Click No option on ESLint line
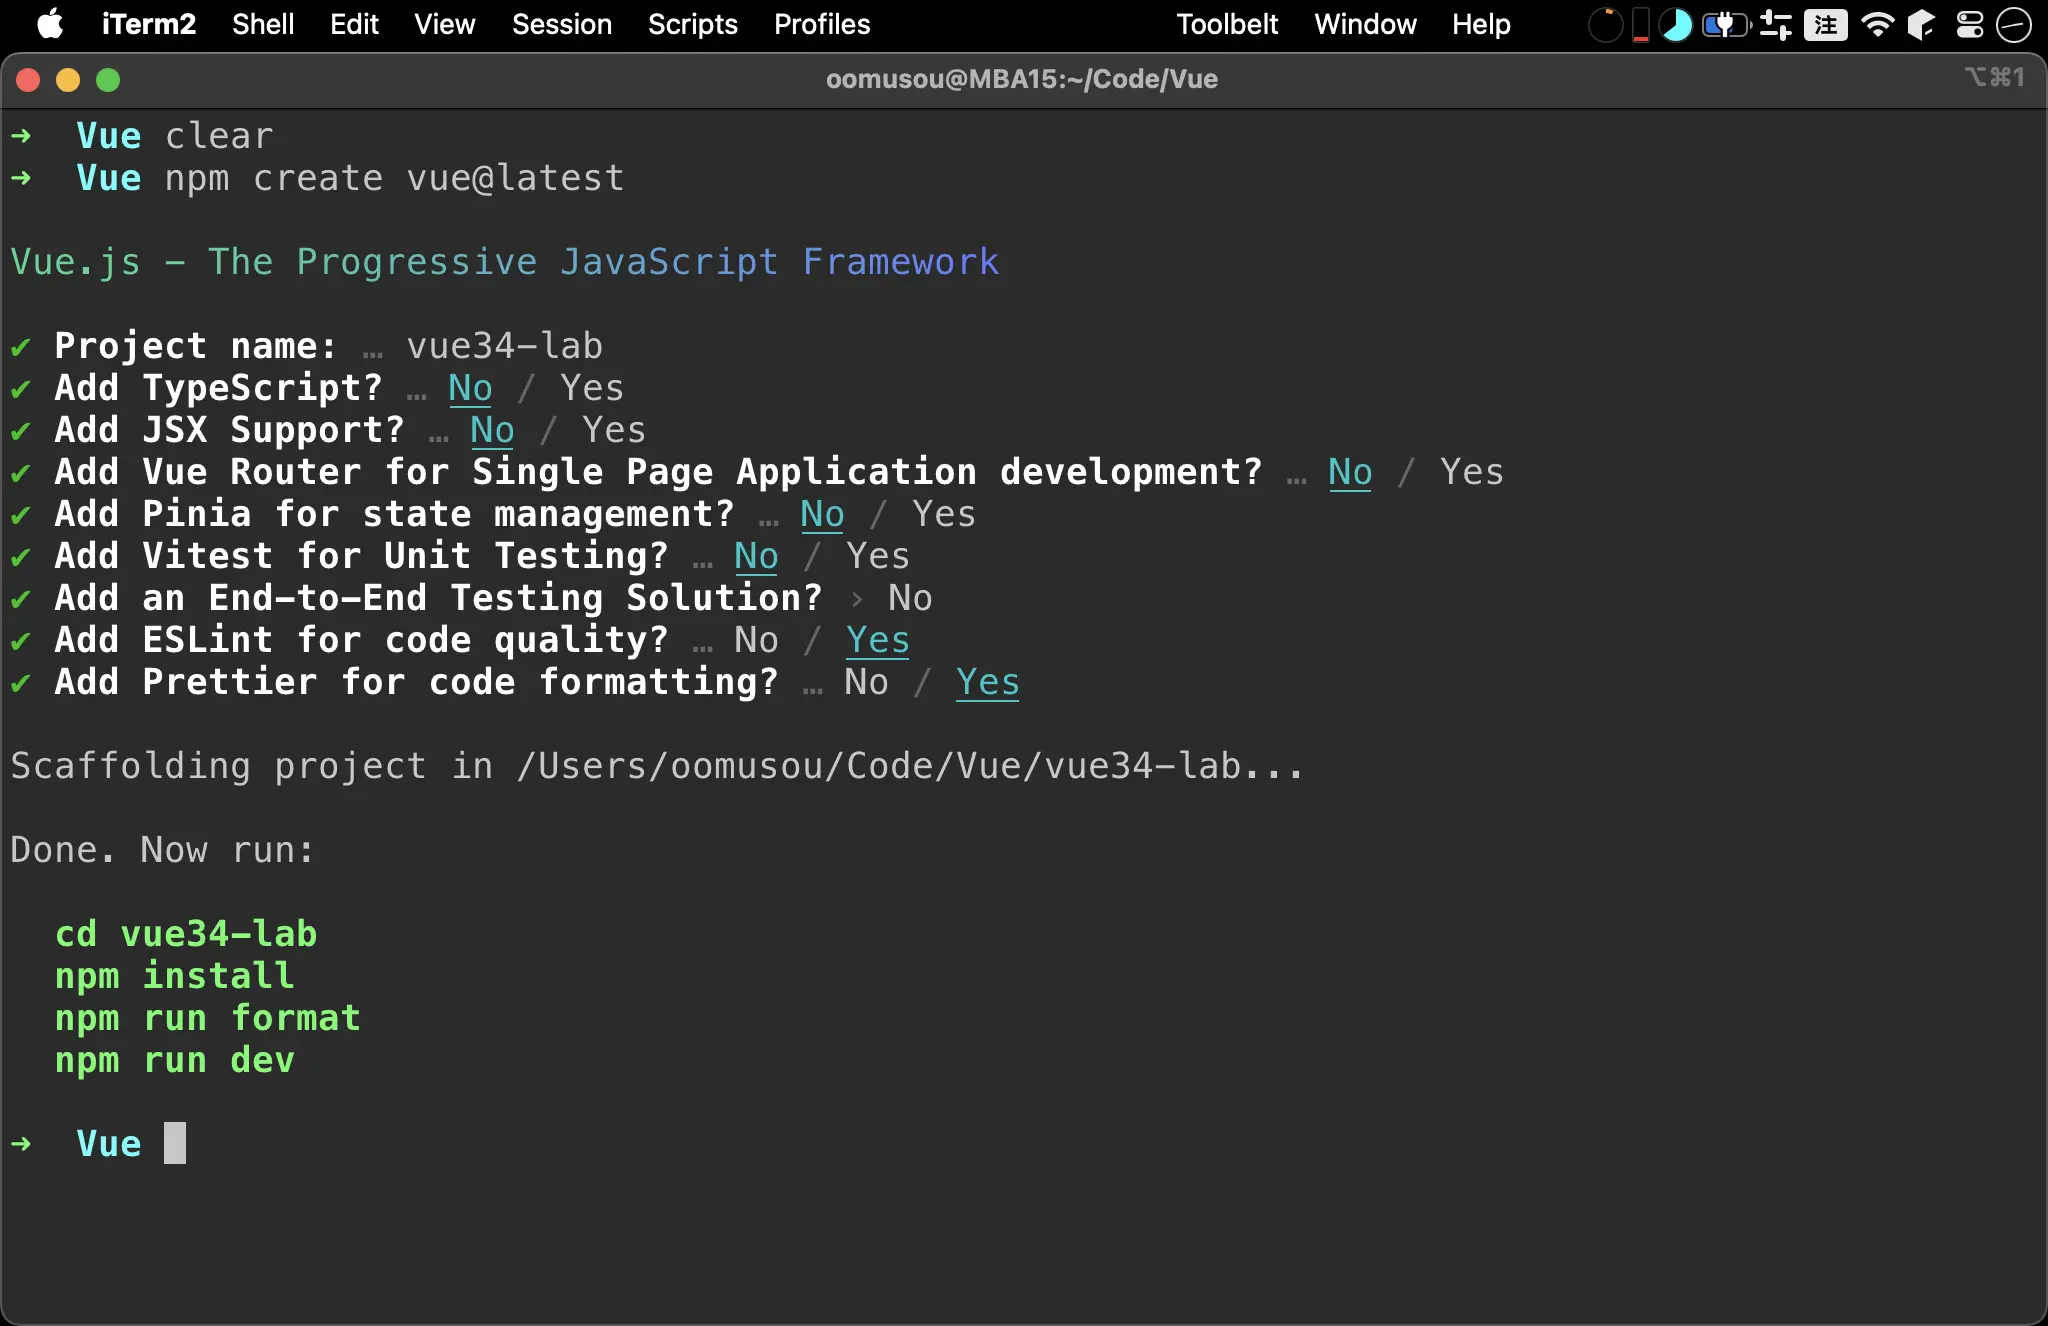2048x1326 pixels. click(x=756, y=640)
